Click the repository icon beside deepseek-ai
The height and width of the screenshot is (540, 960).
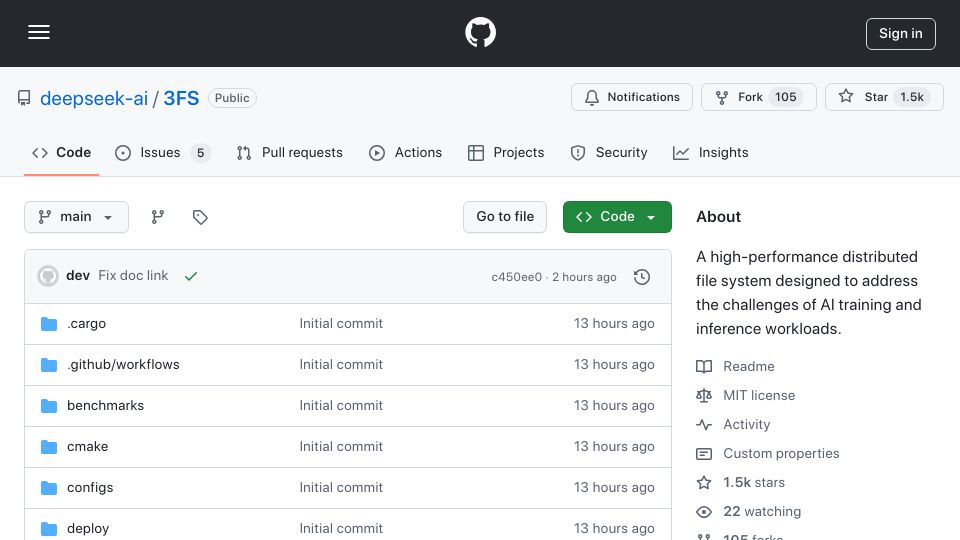point(24,98)
